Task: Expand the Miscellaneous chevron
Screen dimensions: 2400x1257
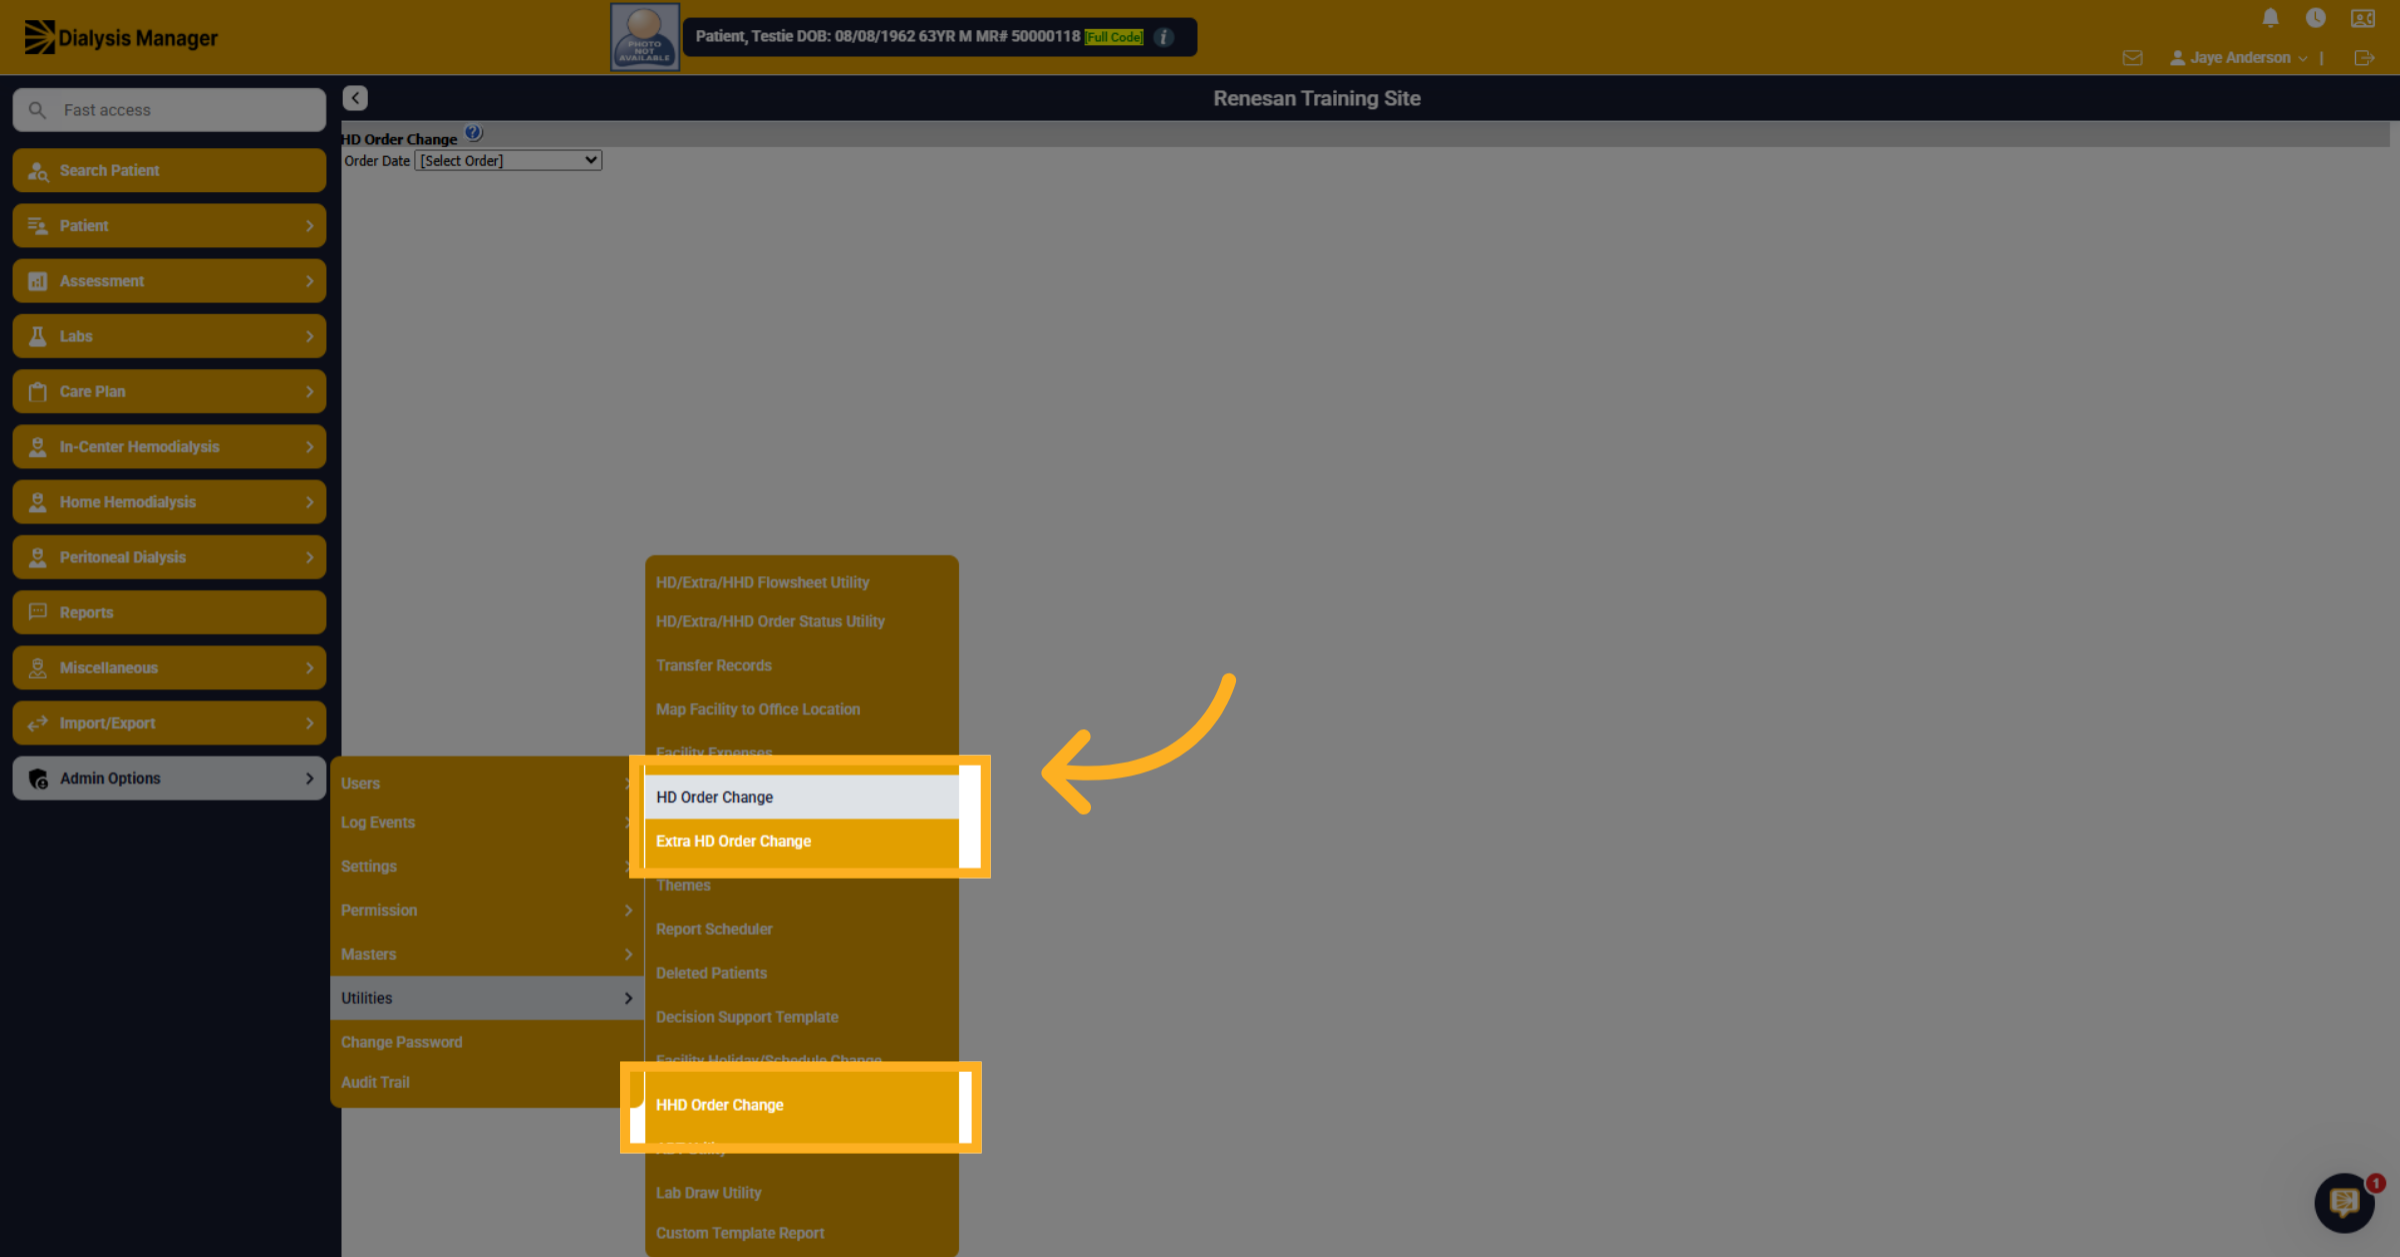Action: click(309, 668)
